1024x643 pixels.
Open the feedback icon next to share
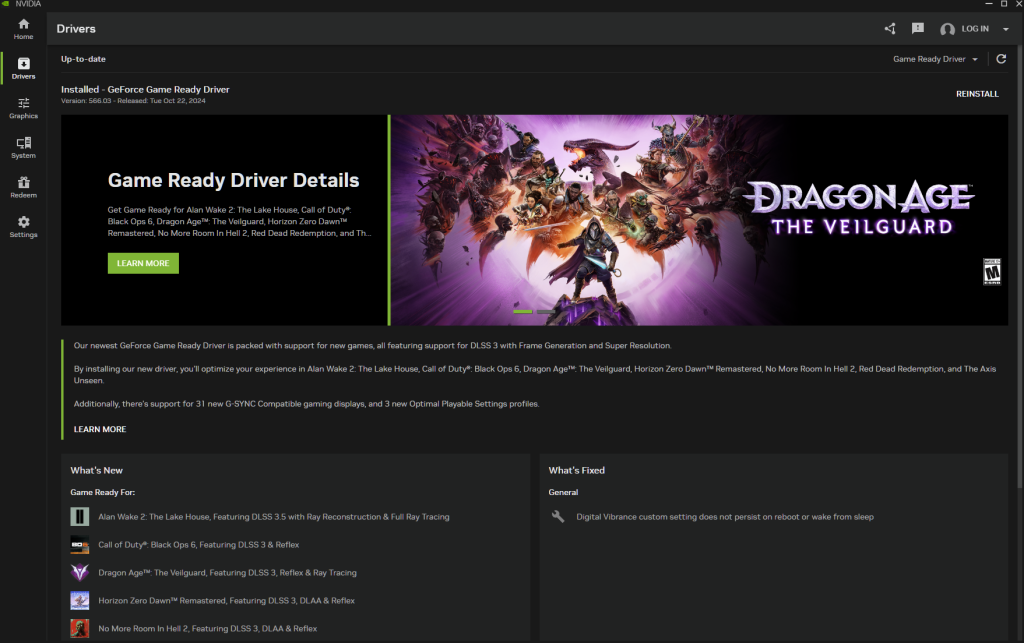pos(917,28)
